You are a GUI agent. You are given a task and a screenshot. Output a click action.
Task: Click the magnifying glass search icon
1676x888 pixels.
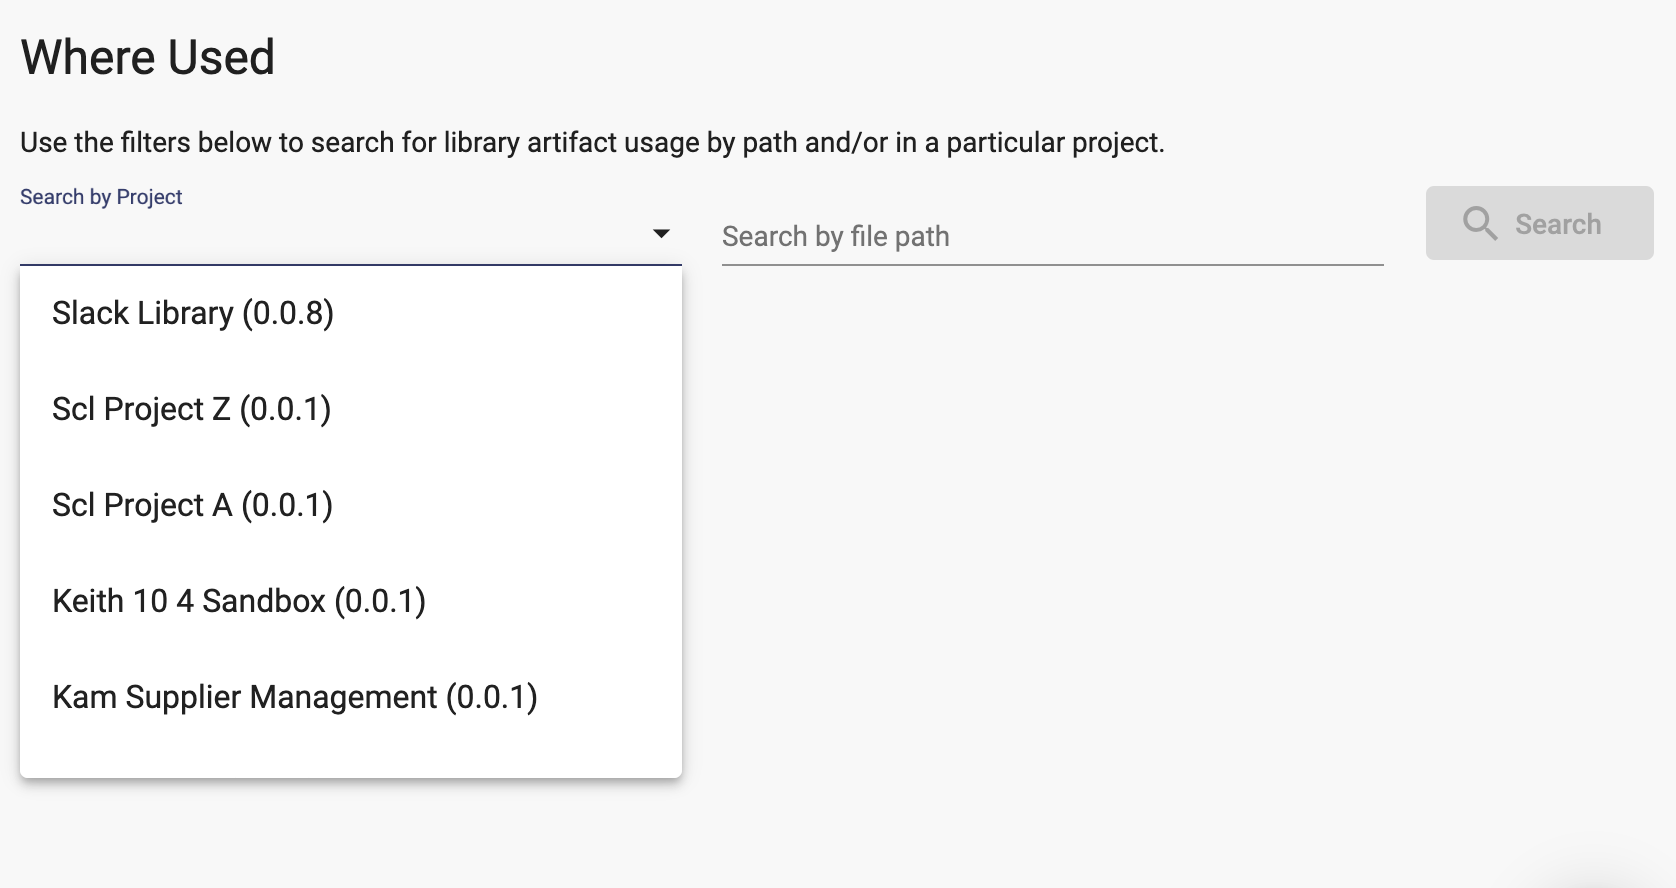click(x=1480, y=223)
